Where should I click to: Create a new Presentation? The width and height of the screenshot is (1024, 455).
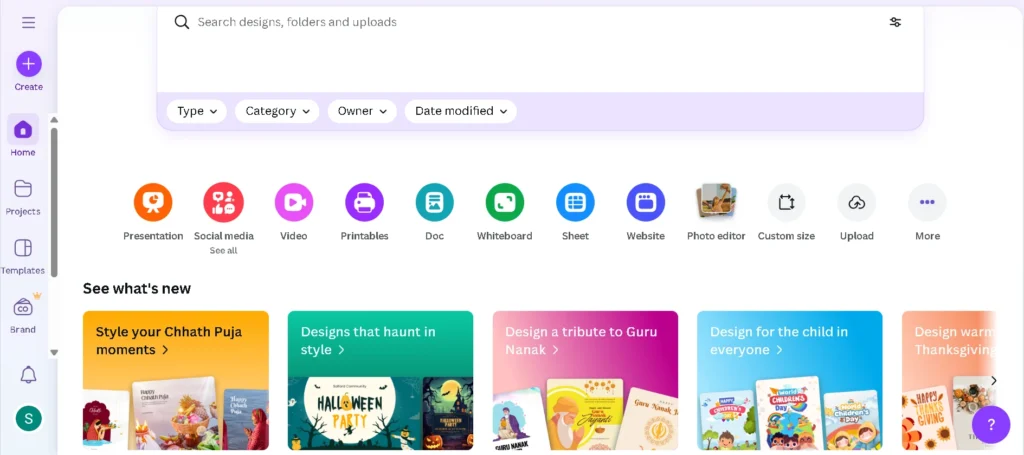pyautogui.click(x=153, y=213)
